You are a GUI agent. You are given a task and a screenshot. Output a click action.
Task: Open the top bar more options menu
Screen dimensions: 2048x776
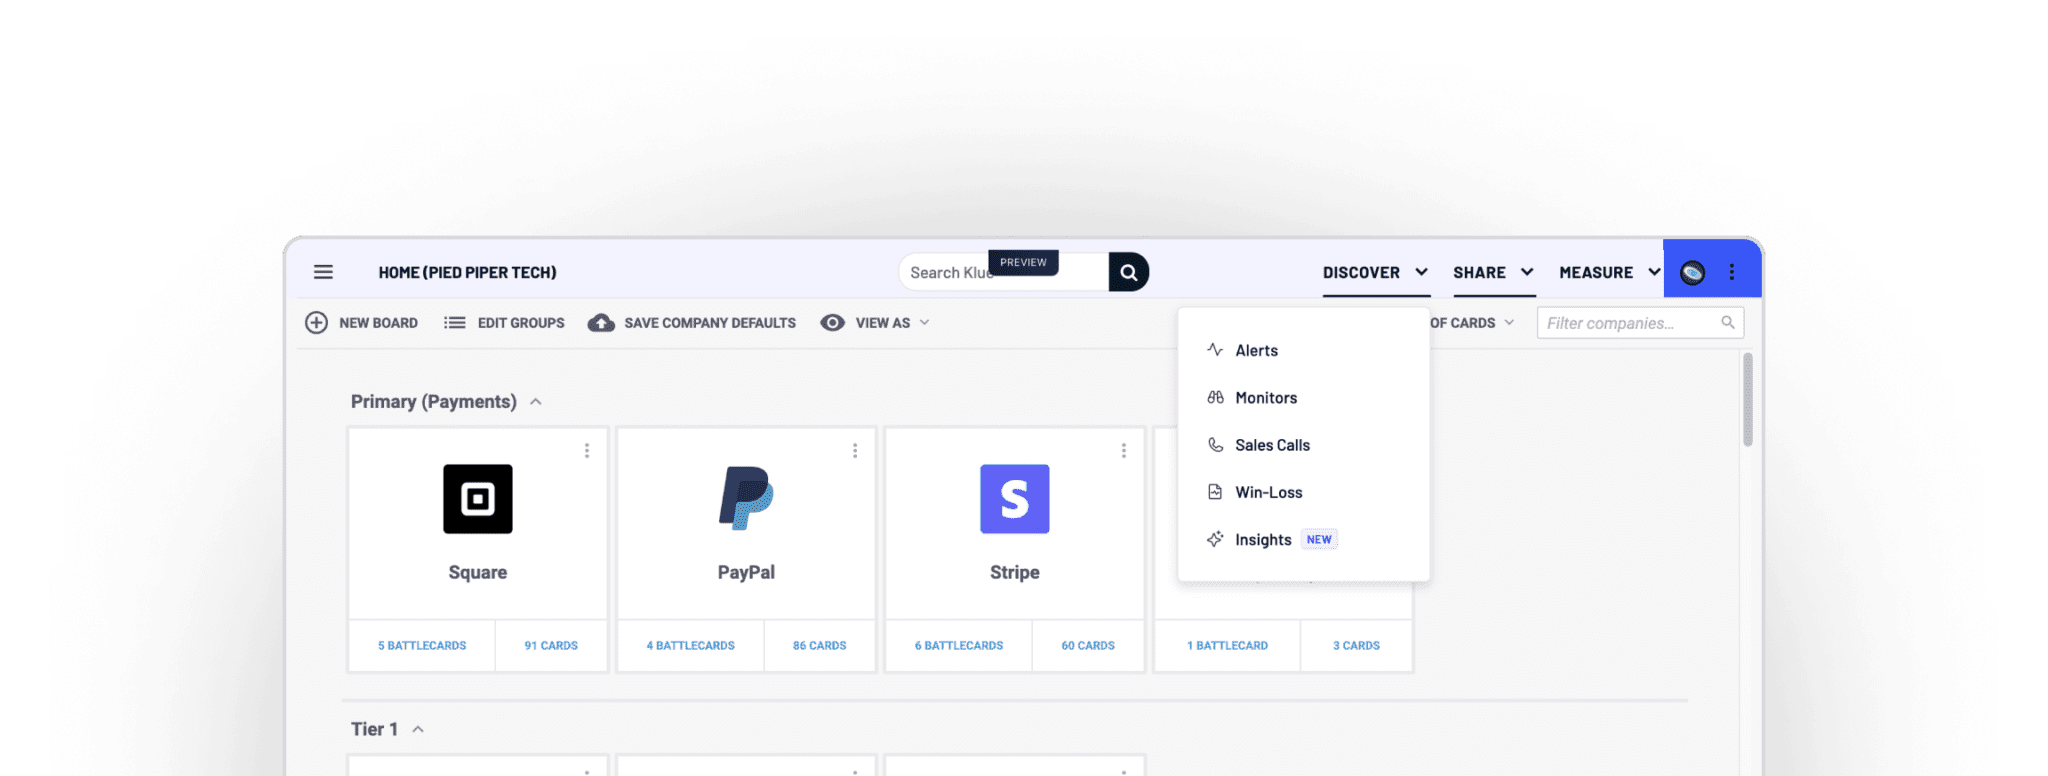coord(1732,272)
